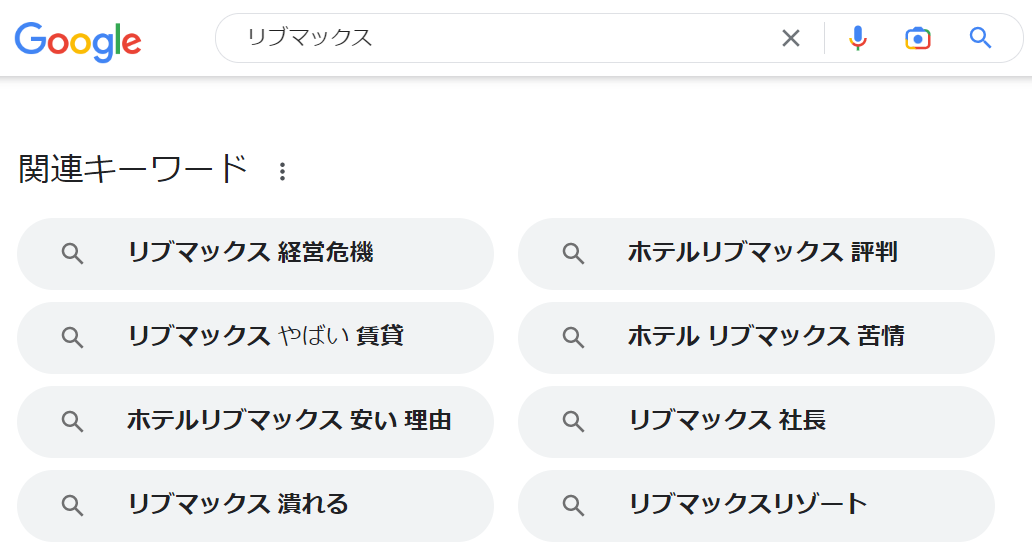Select the ホテルリブマックス 評判 suggestion
The image size is (1032, 552).
pyautogui.click(x=762, y=253)
